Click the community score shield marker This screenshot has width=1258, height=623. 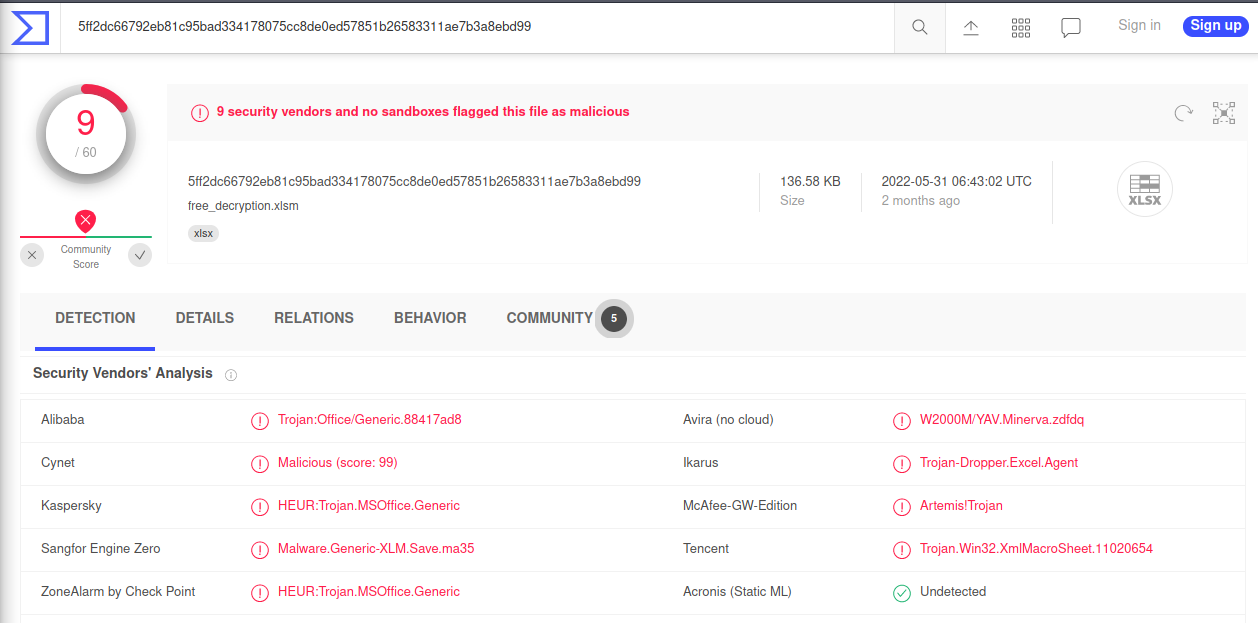[86, 221]
